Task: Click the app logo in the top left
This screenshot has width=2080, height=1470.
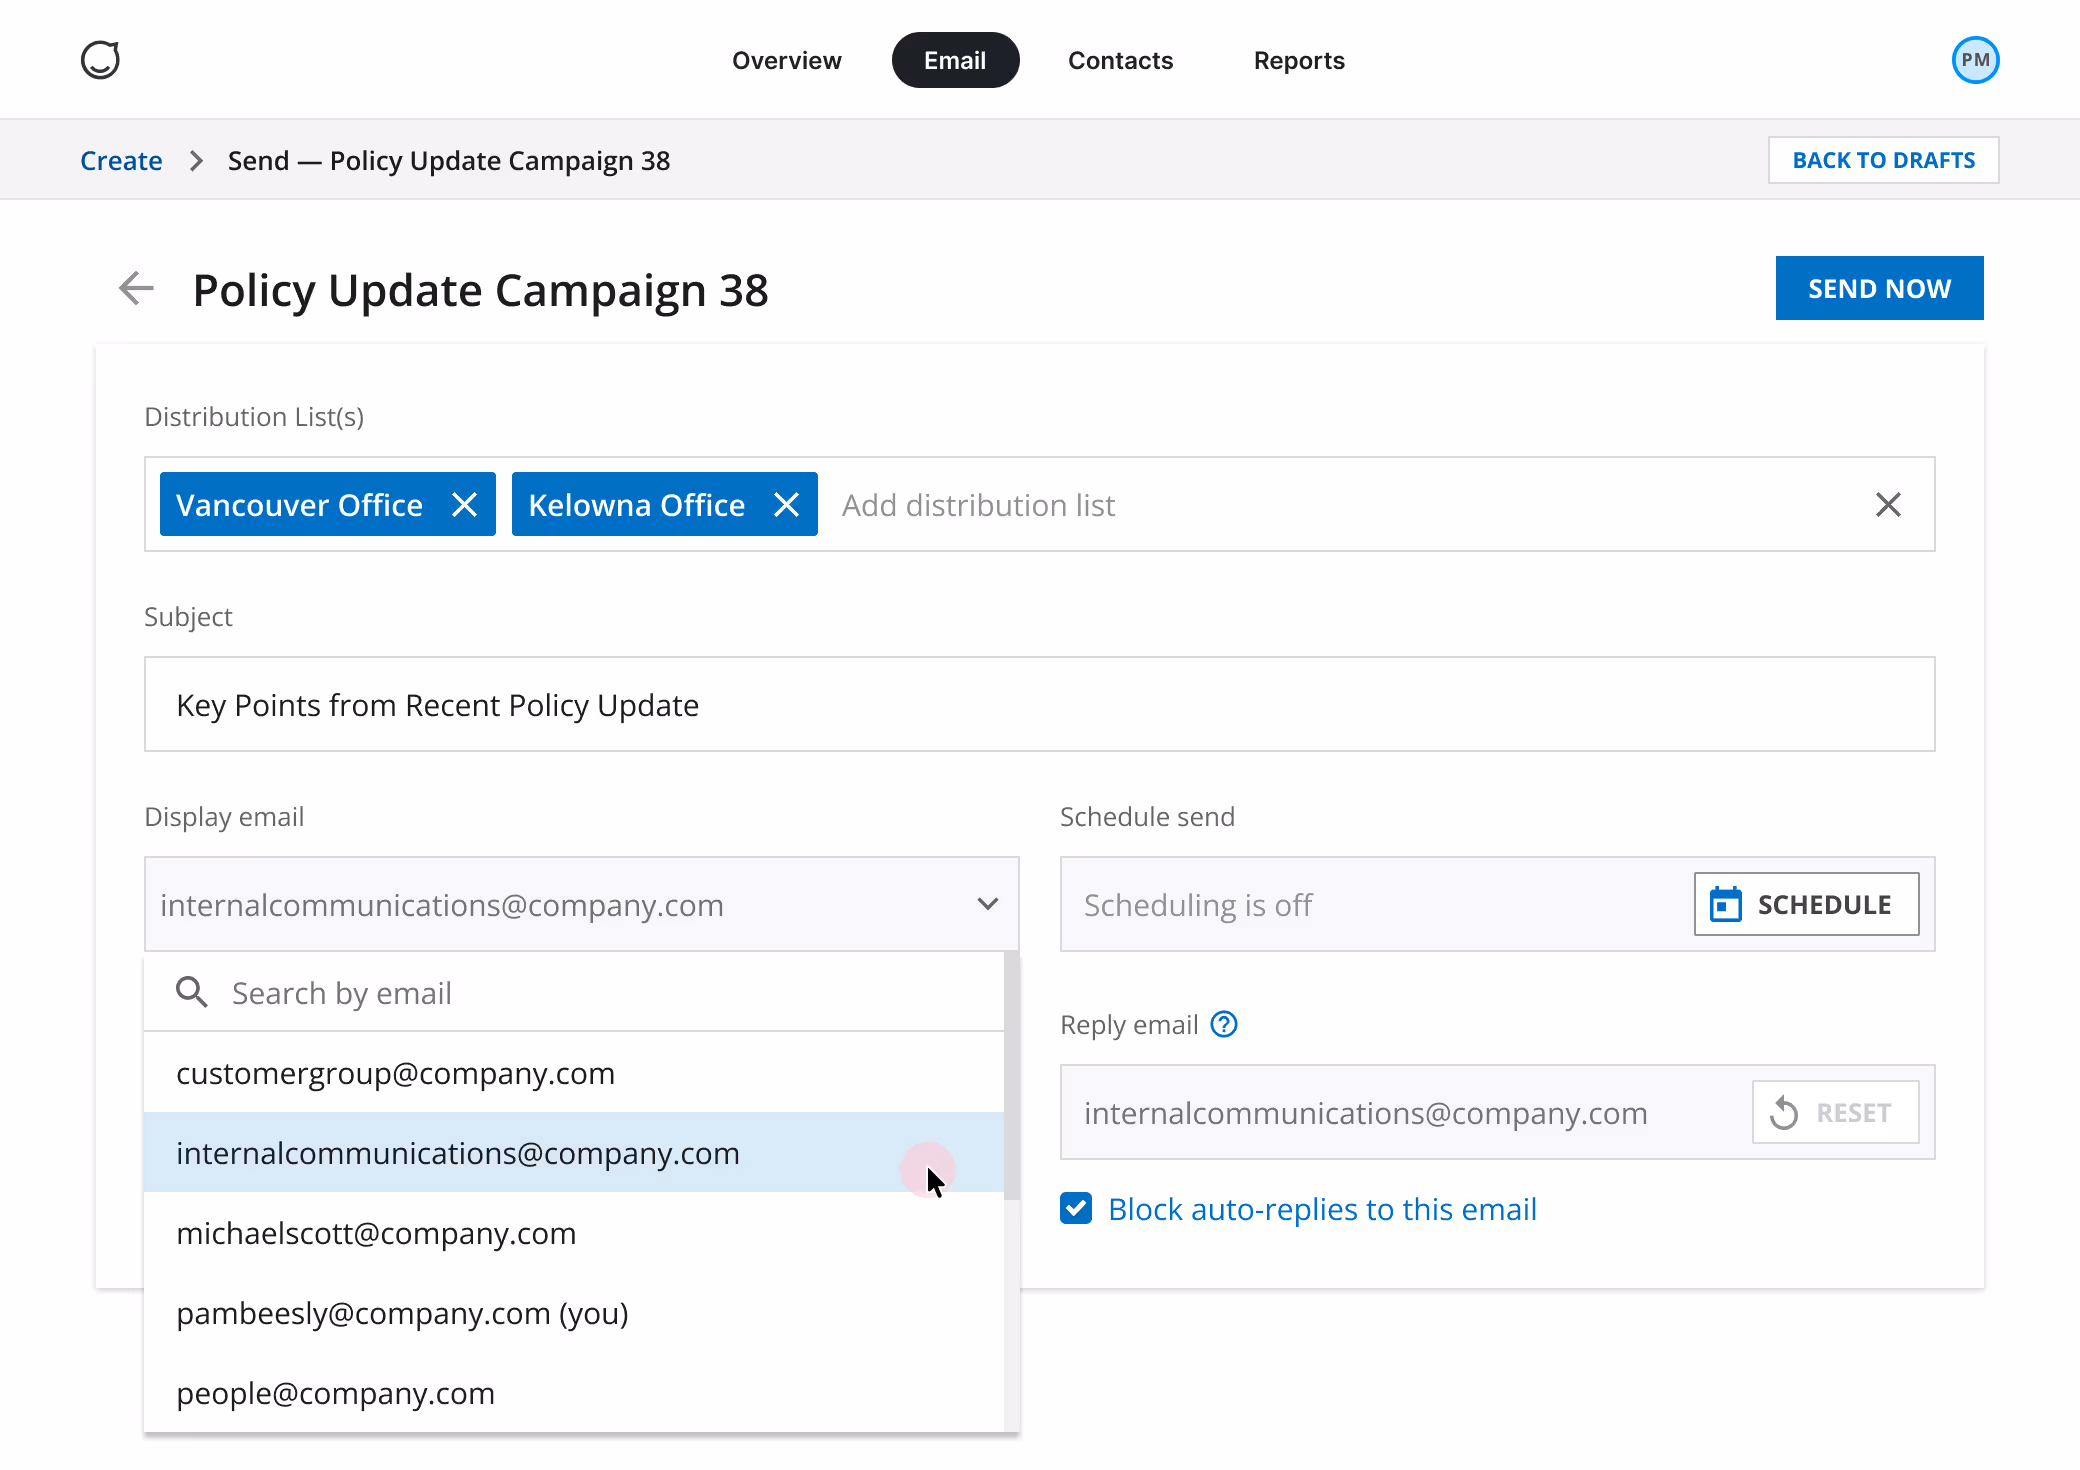Action: pos(102,60)
